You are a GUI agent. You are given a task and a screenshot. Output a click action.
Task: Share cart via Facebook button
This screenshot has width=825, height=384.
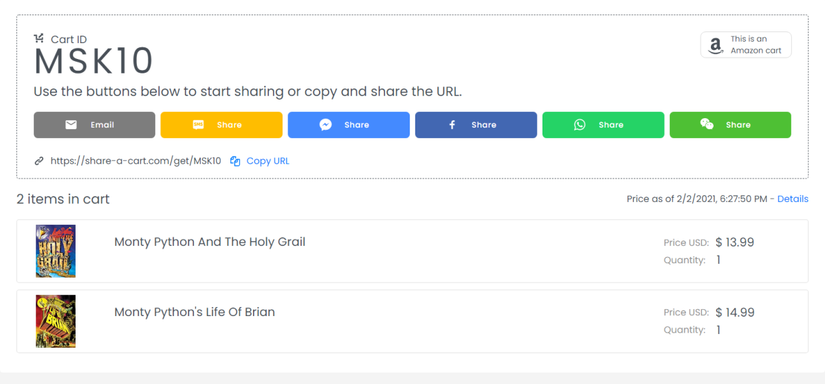point(476,125)
